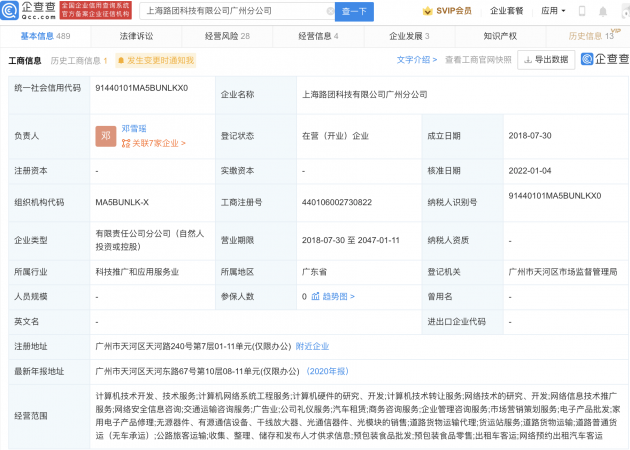Select 历史工商信息 section tab

(x=79, y=61)
